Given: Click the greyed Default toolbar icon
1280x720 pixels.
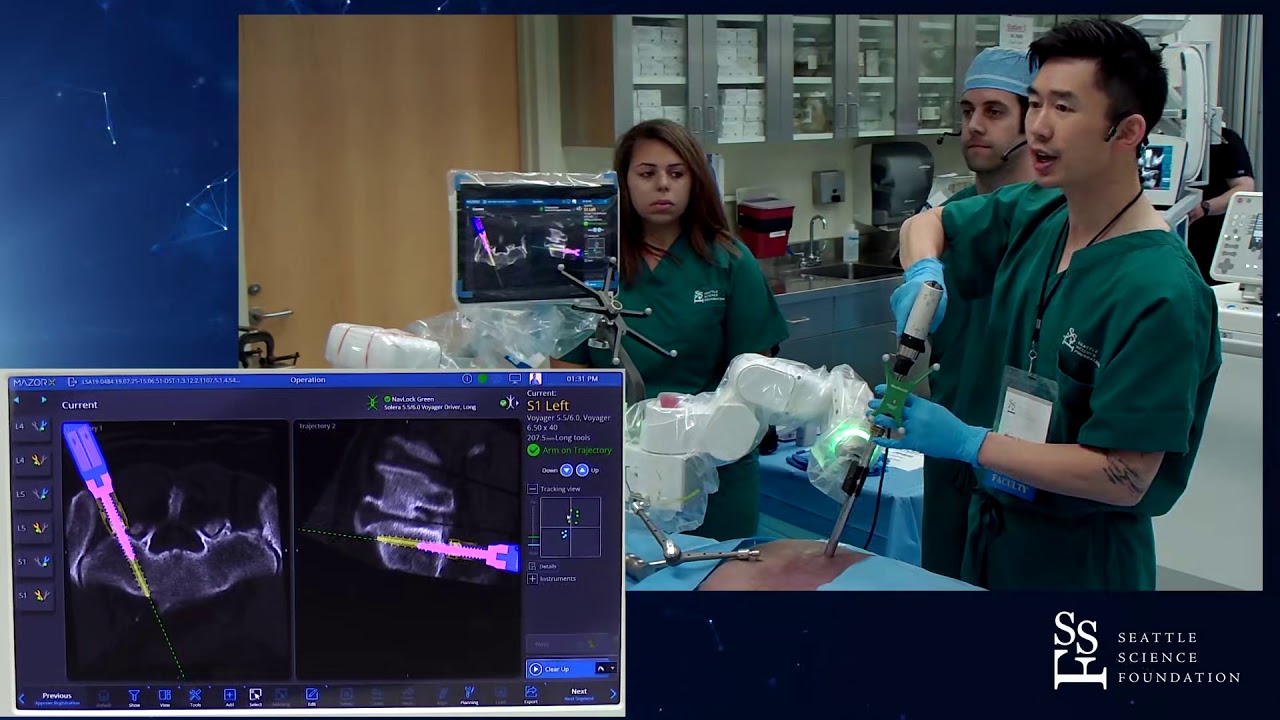Looking at the screenshot, I should [103, 696].
